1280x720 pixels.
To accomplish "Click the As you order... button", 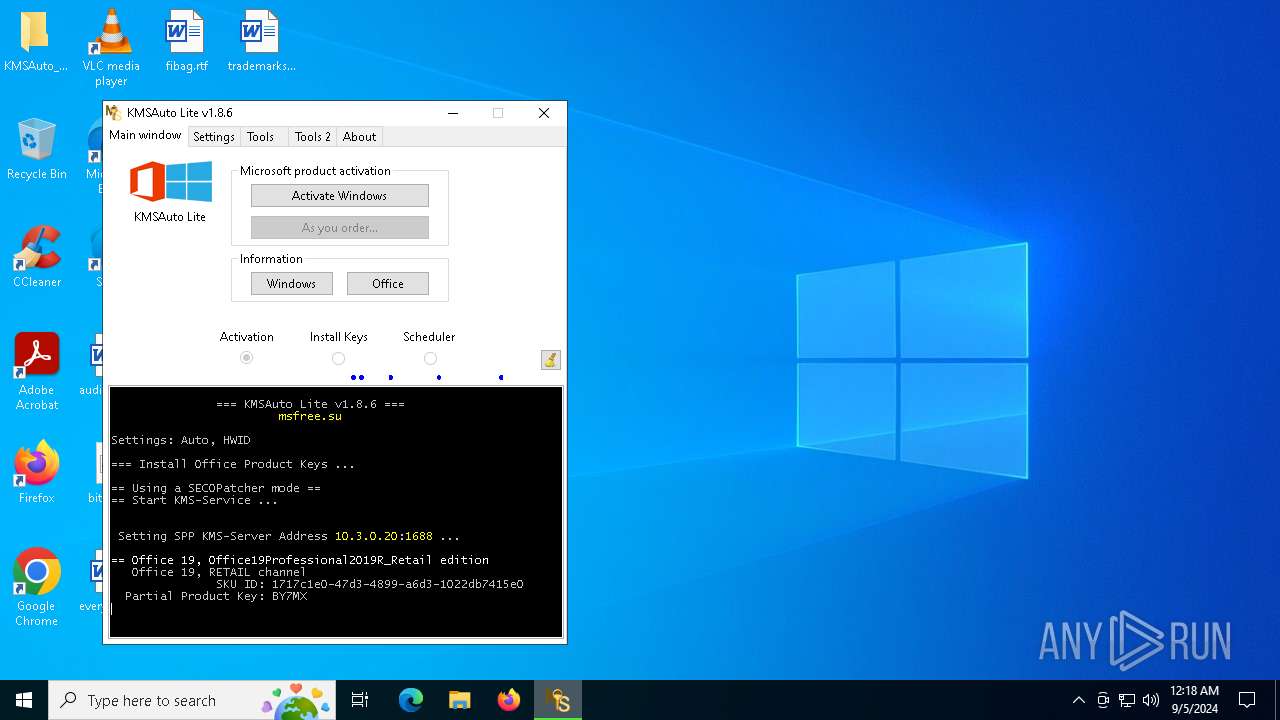I will coord(340,228).
